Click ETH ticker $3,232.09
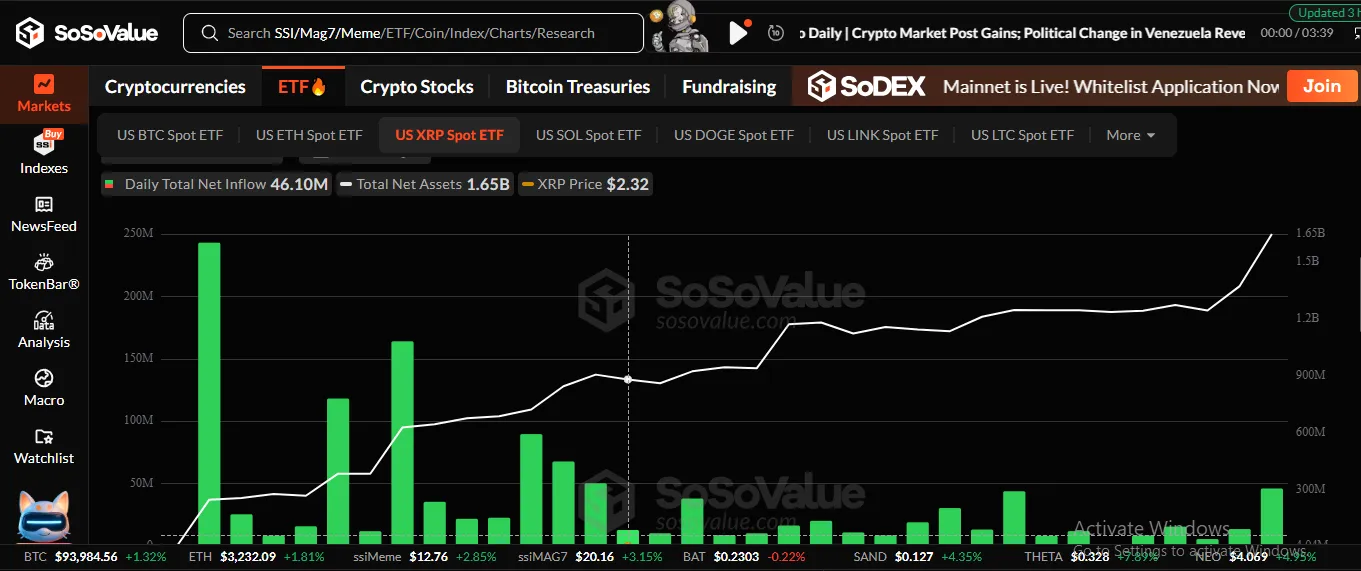The width and height of the screenshot is (1361, 571). coord(256,556)
